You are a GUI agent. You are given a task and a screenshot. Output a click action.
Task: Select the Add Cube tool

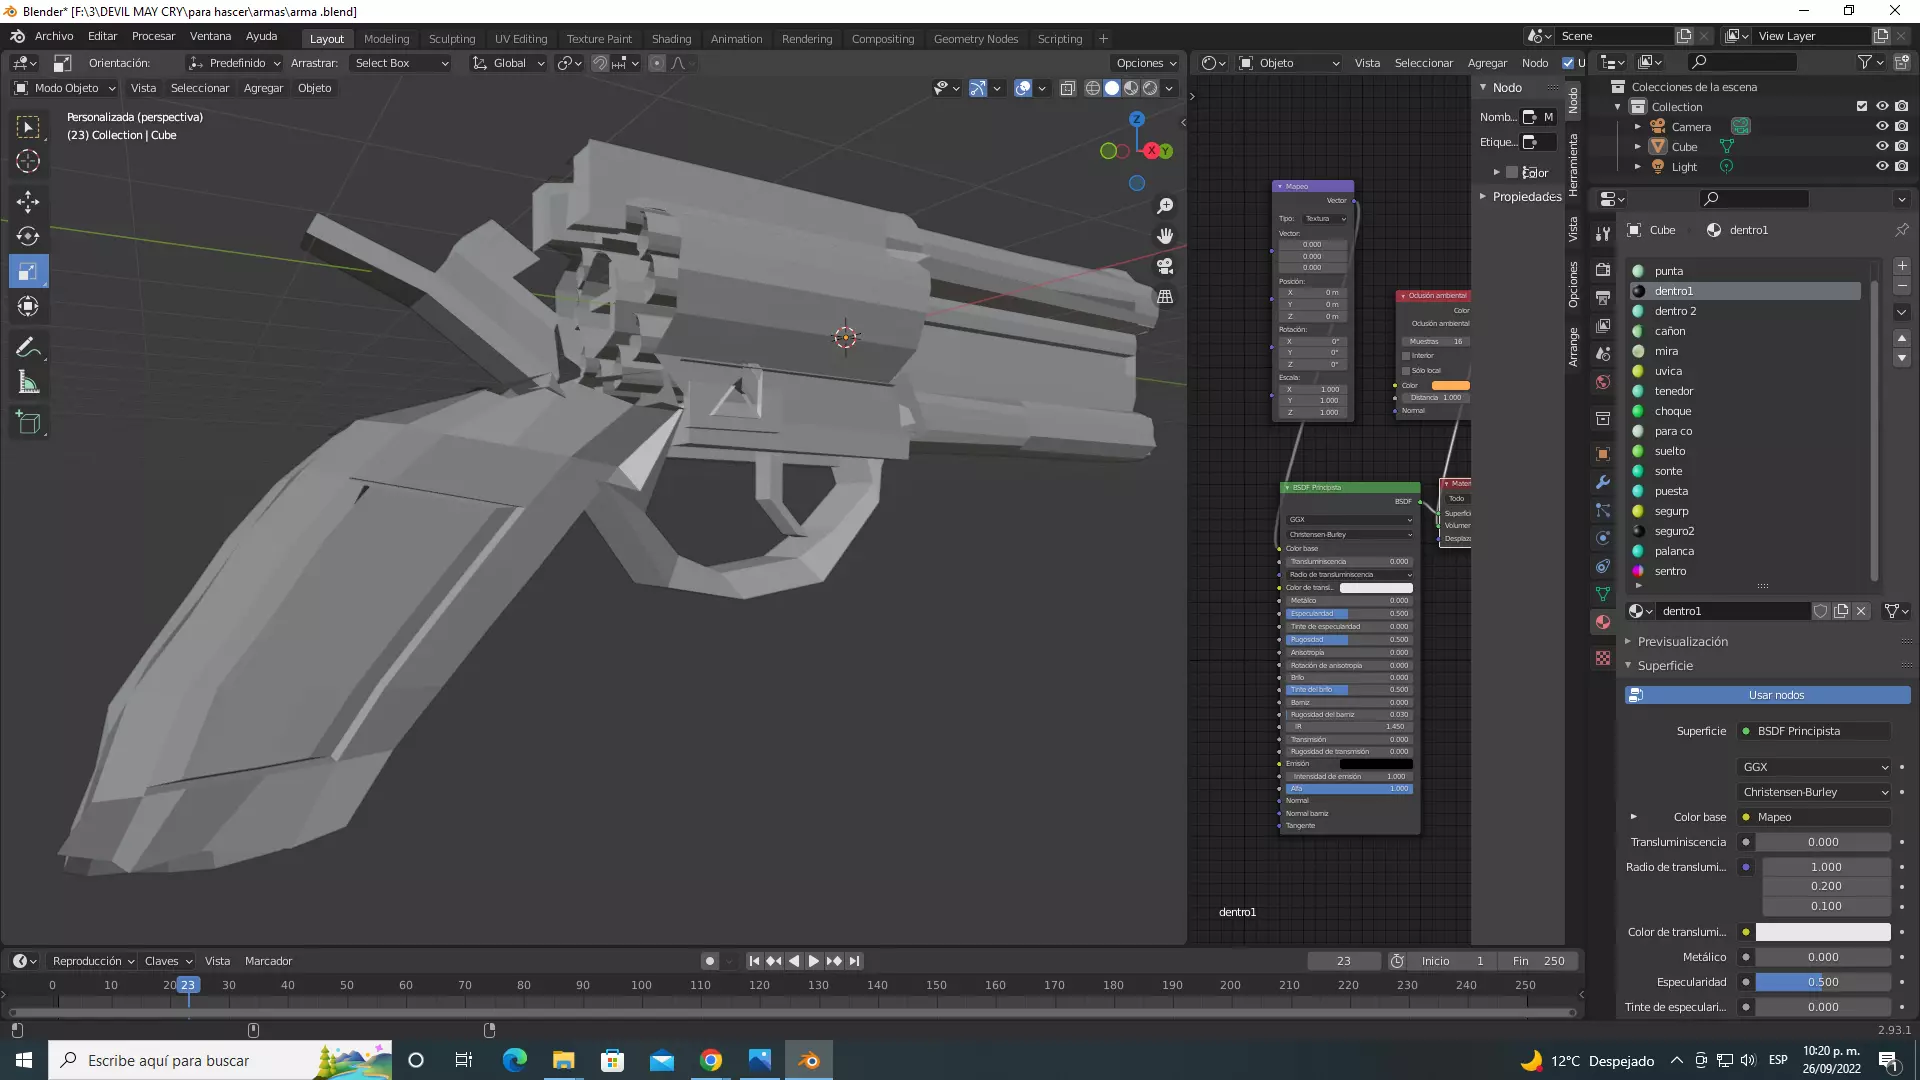28,423
